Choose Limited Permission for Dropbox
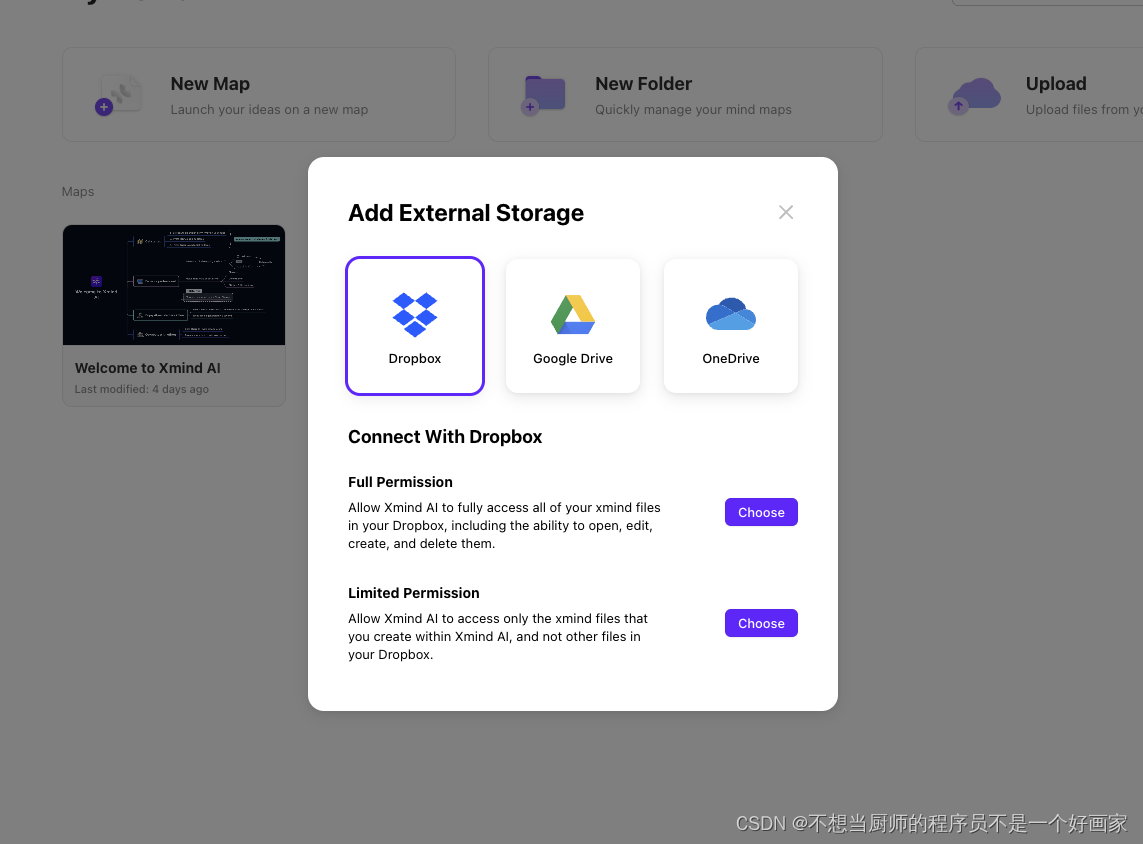Image resolution: width=1143 pixels, height=844 pixels. point(761,623)
